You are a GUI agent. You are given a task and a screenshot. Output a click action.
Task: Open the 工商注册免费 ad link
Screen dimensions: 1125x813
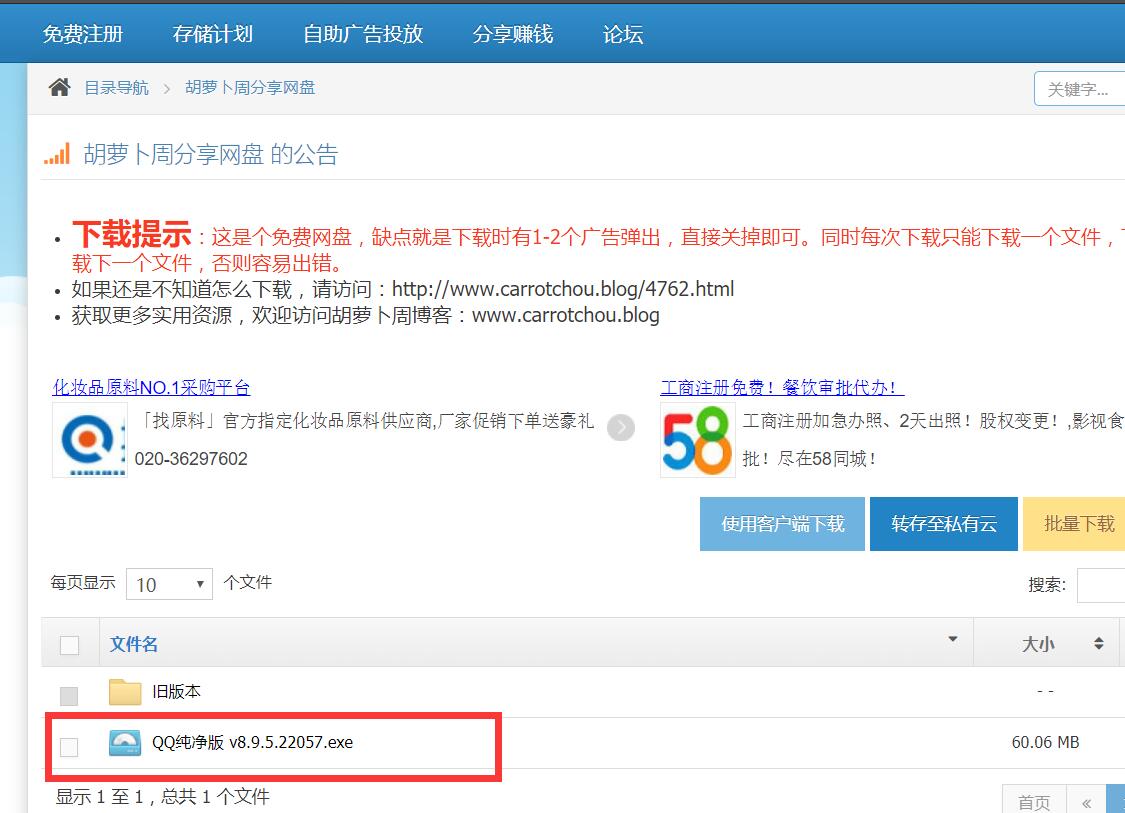[x=782, y=387]
